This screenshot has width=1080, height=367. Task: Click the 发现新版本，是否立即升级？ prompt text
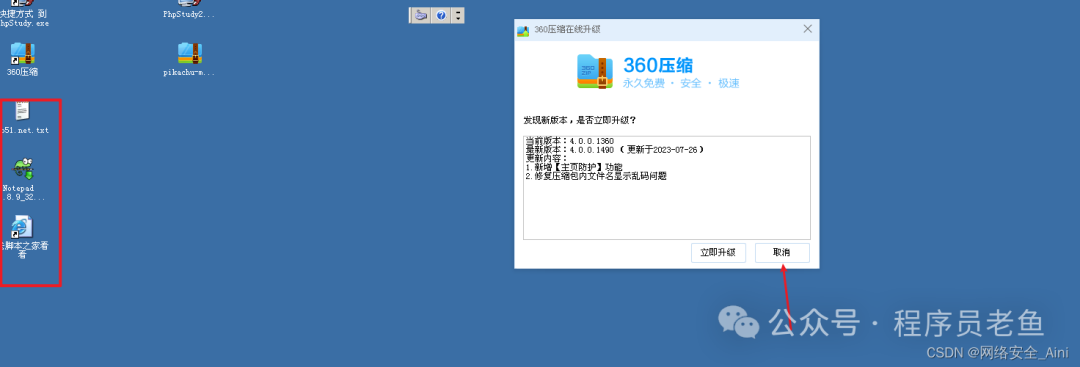[x=580, y=120]
